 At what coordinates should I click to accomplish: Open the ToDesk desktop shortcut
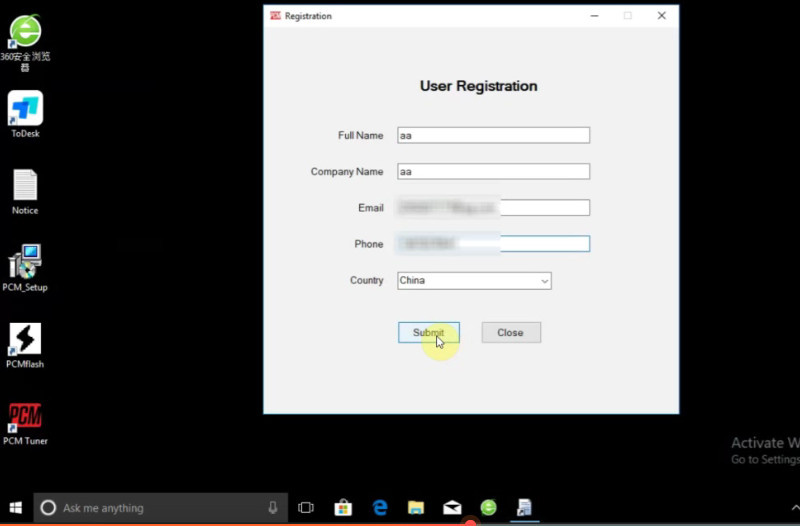(x=25, y=109)
